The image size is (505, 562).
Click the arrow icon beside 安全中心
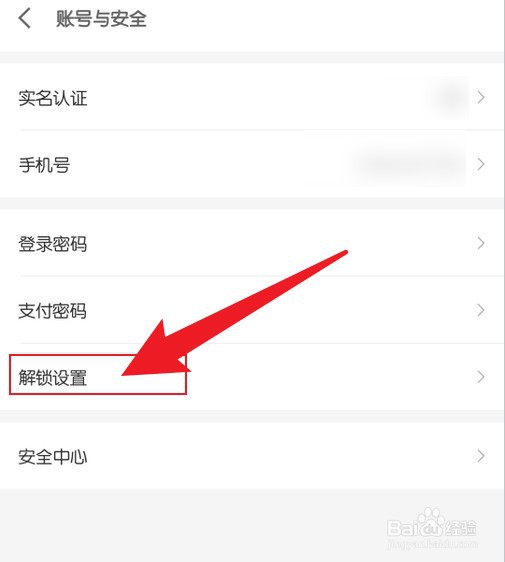tap(481, 456)
